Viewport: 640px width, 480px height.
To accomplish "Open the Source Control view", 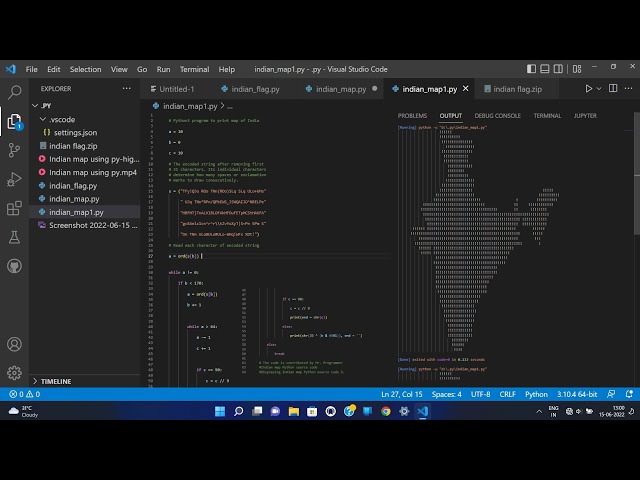I will click(x=14, y=150).
